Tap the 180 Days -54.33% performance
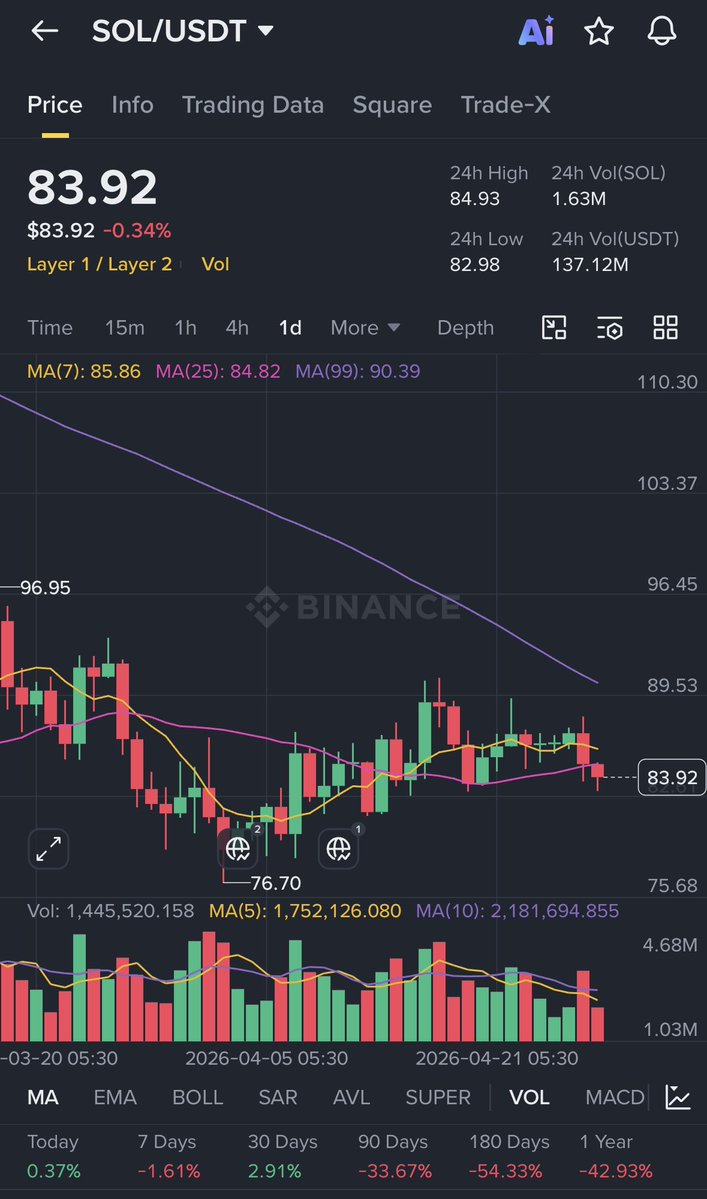Screen dimensions: 707x1199 pos(509,1156)
